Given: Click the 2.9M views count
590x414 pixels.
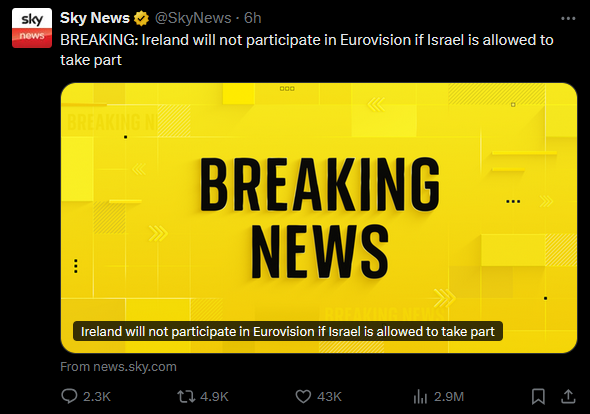Looking at the screenshot, I should pyautogui.click(x=449, y=397).
